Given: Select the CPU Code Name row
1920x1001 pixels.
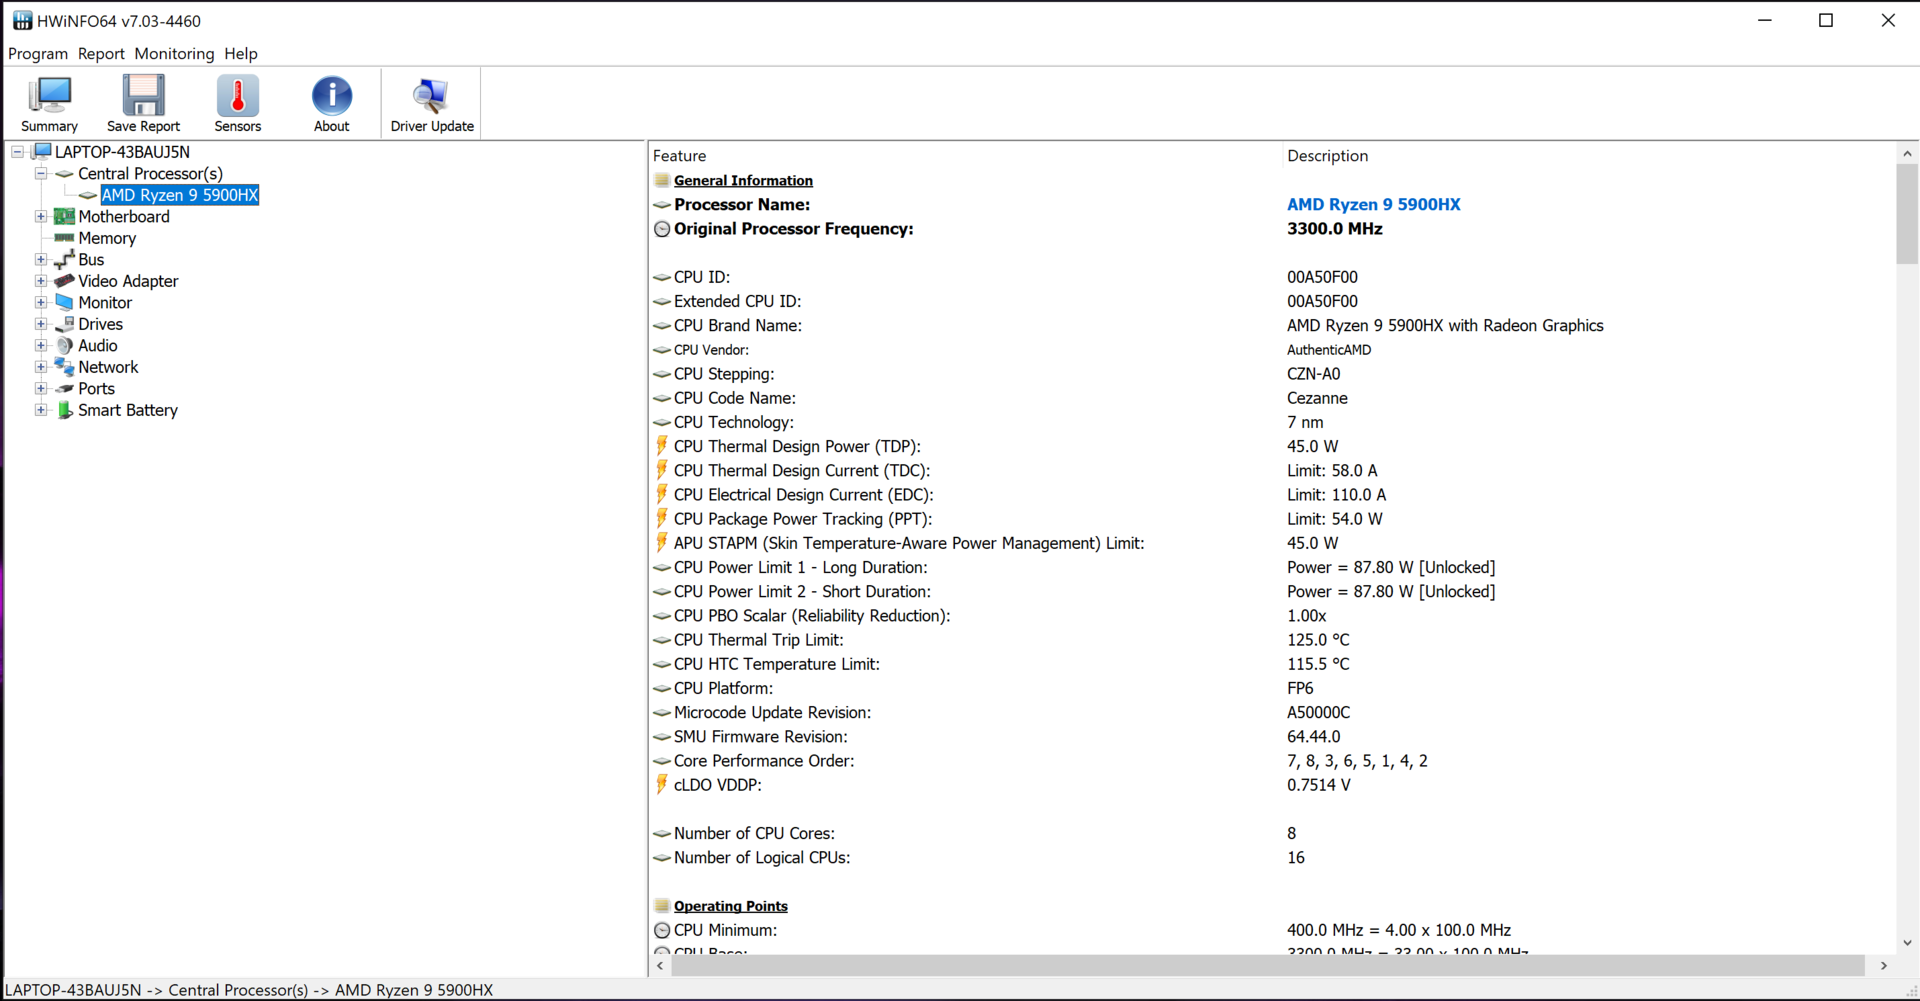Looking at the screenshot, I should pyautogui.click(x=1272, y=398).
